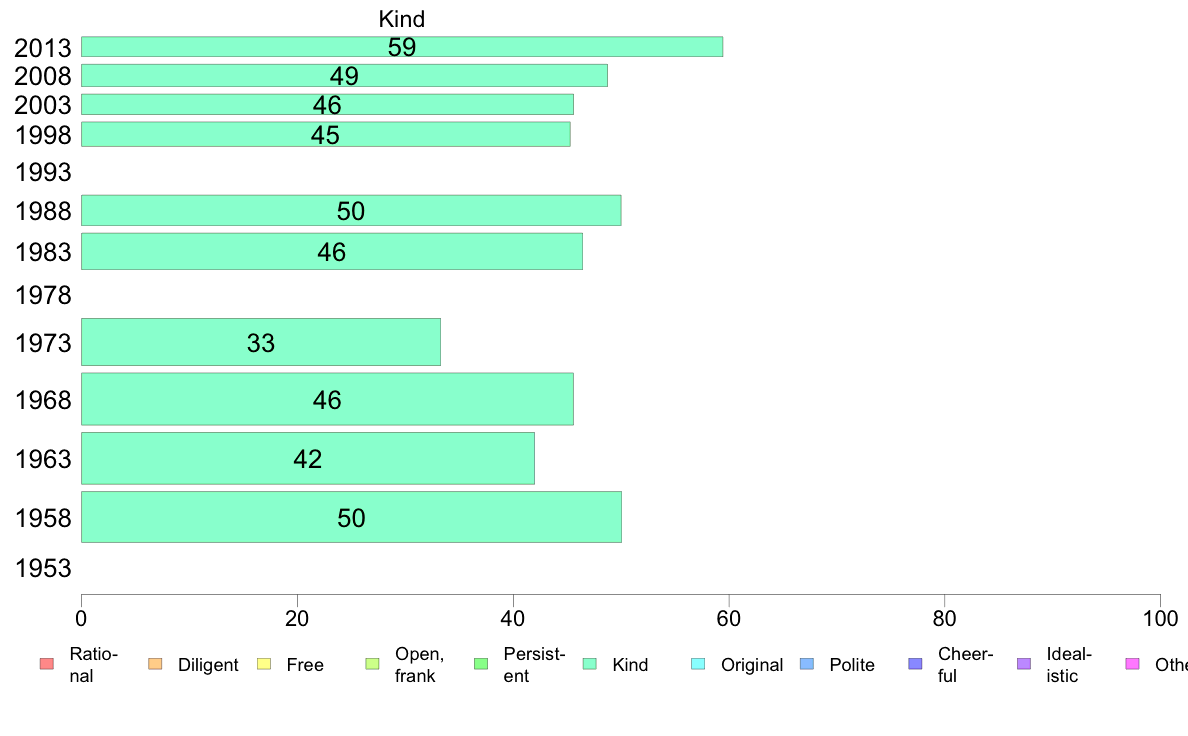
Task: Click the yellow Free legend swatch
Action: (x=264, y=664)
